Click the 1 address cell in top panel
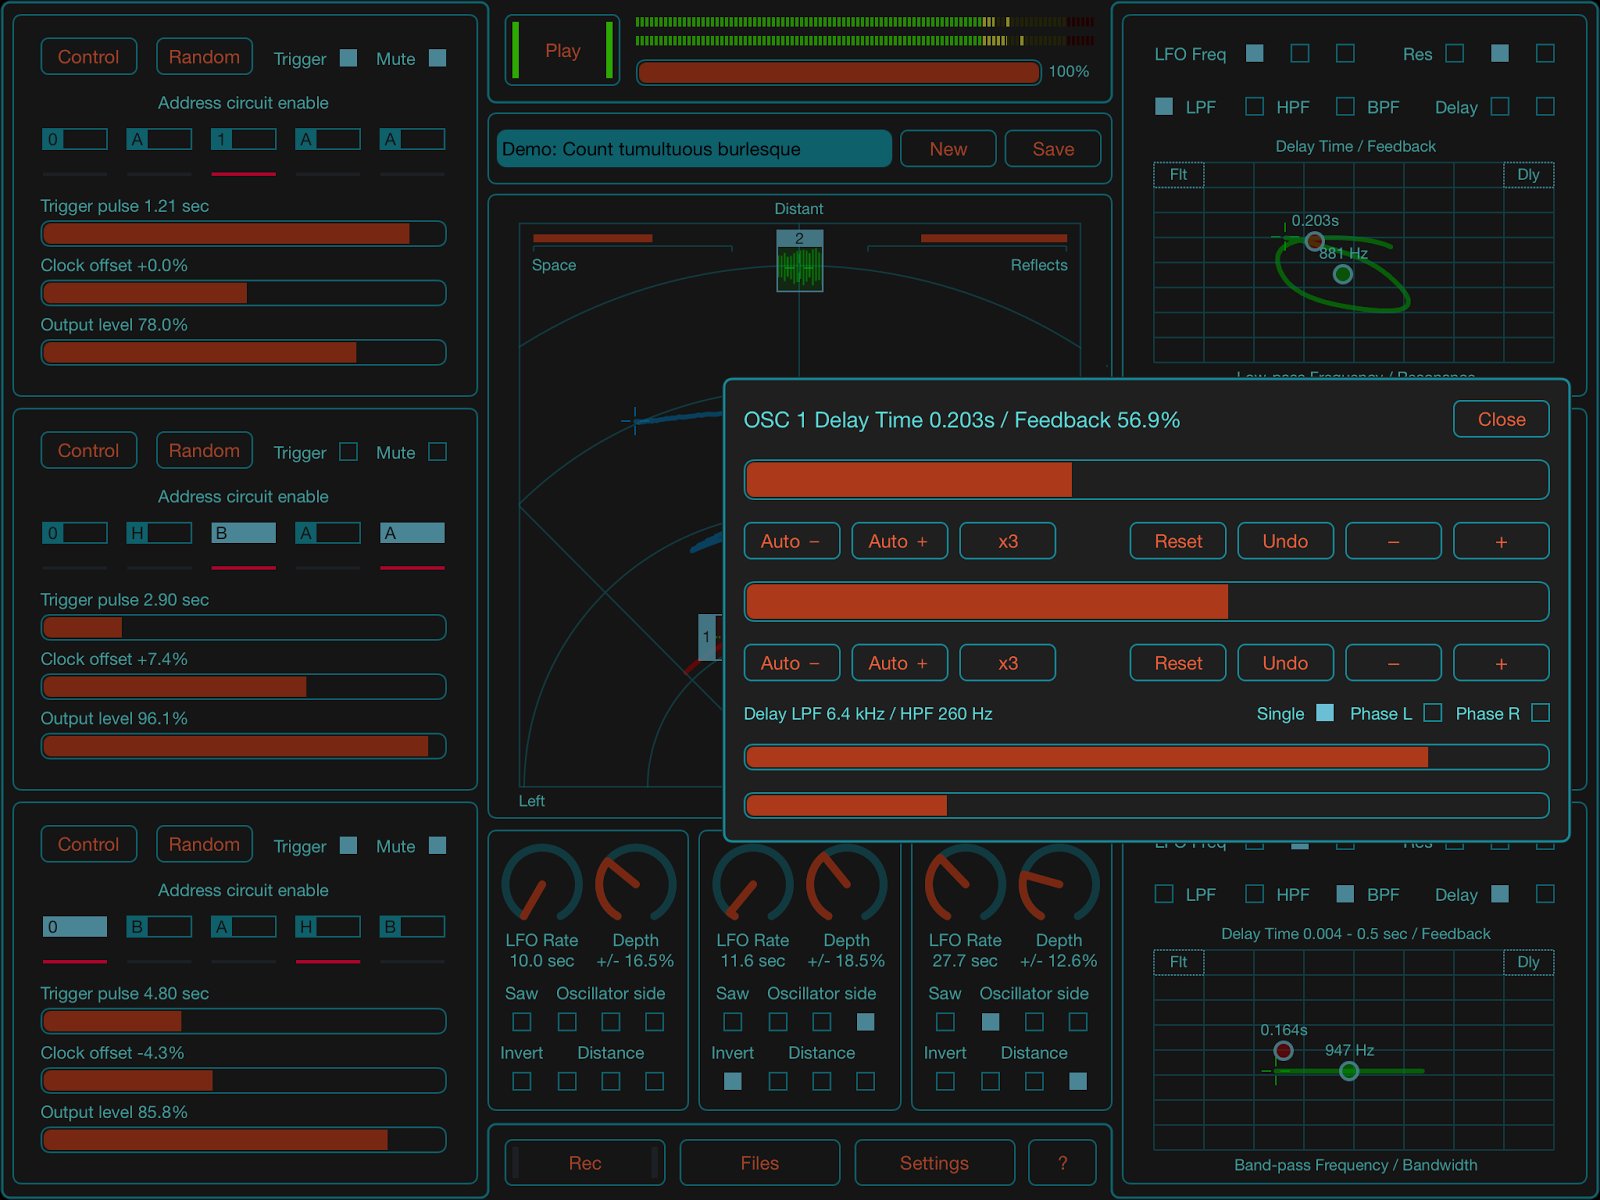The width and height of the screenshot is (1600, 1200). [x=244, y=139]
